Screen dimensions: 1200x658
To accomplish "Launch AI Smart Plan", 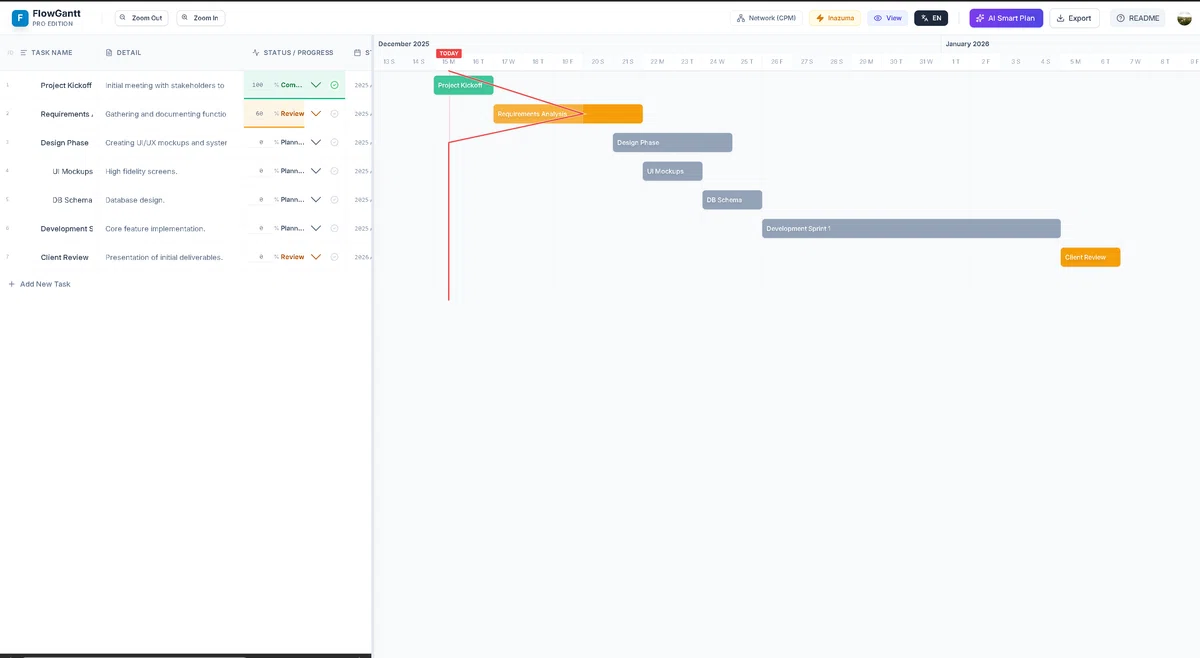I will tap(1006, 18).
